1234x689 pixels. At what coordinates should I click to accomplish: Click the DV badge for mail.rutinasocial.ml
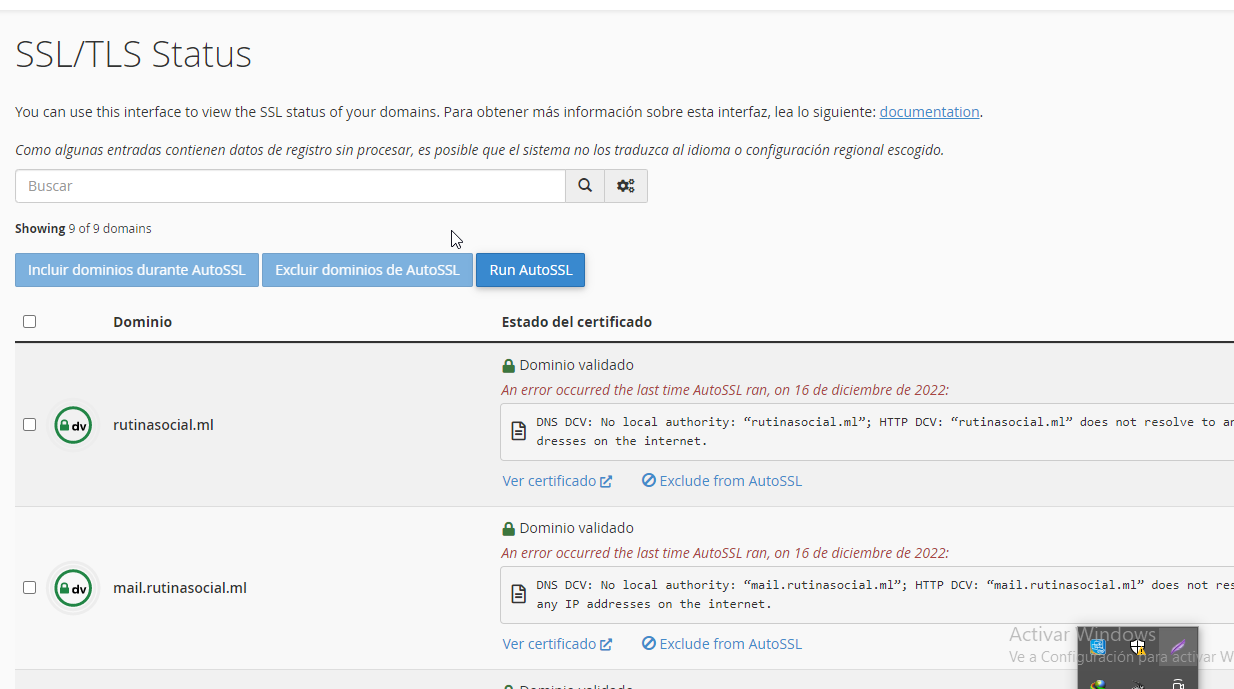(73, 588)
